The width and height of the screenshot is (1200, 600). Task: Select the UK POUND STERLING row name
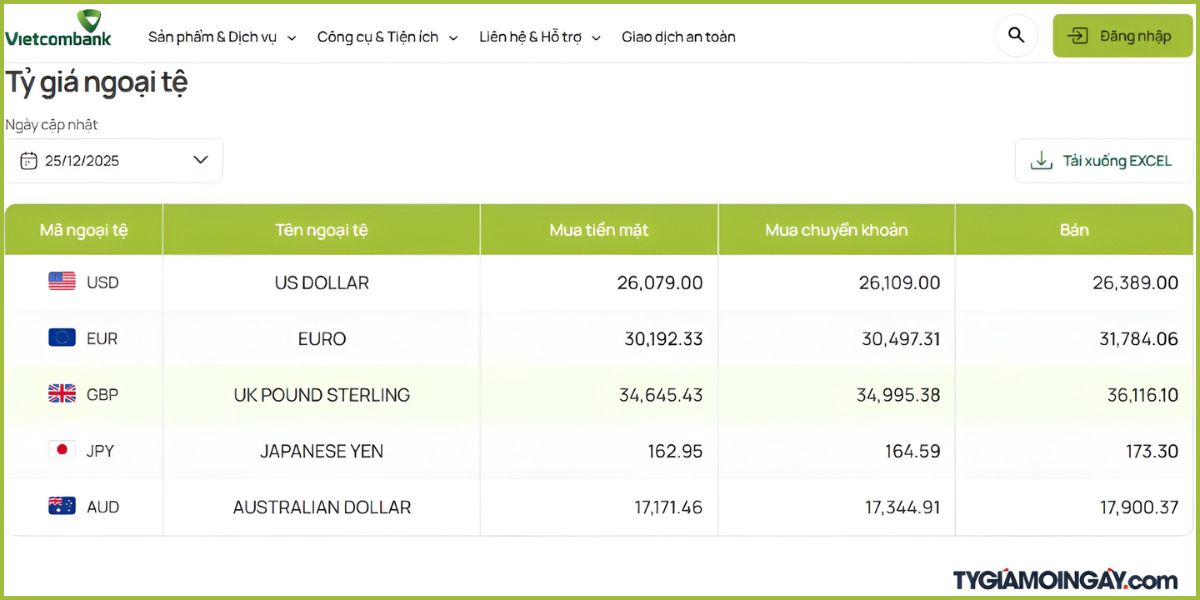[x=322, y=395]
